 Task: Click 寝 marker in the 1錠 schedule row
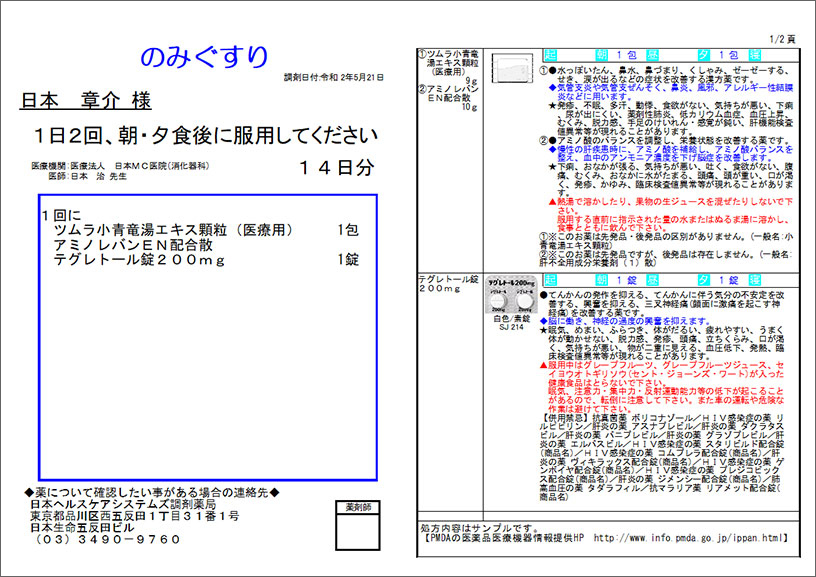tap(755, 280)
